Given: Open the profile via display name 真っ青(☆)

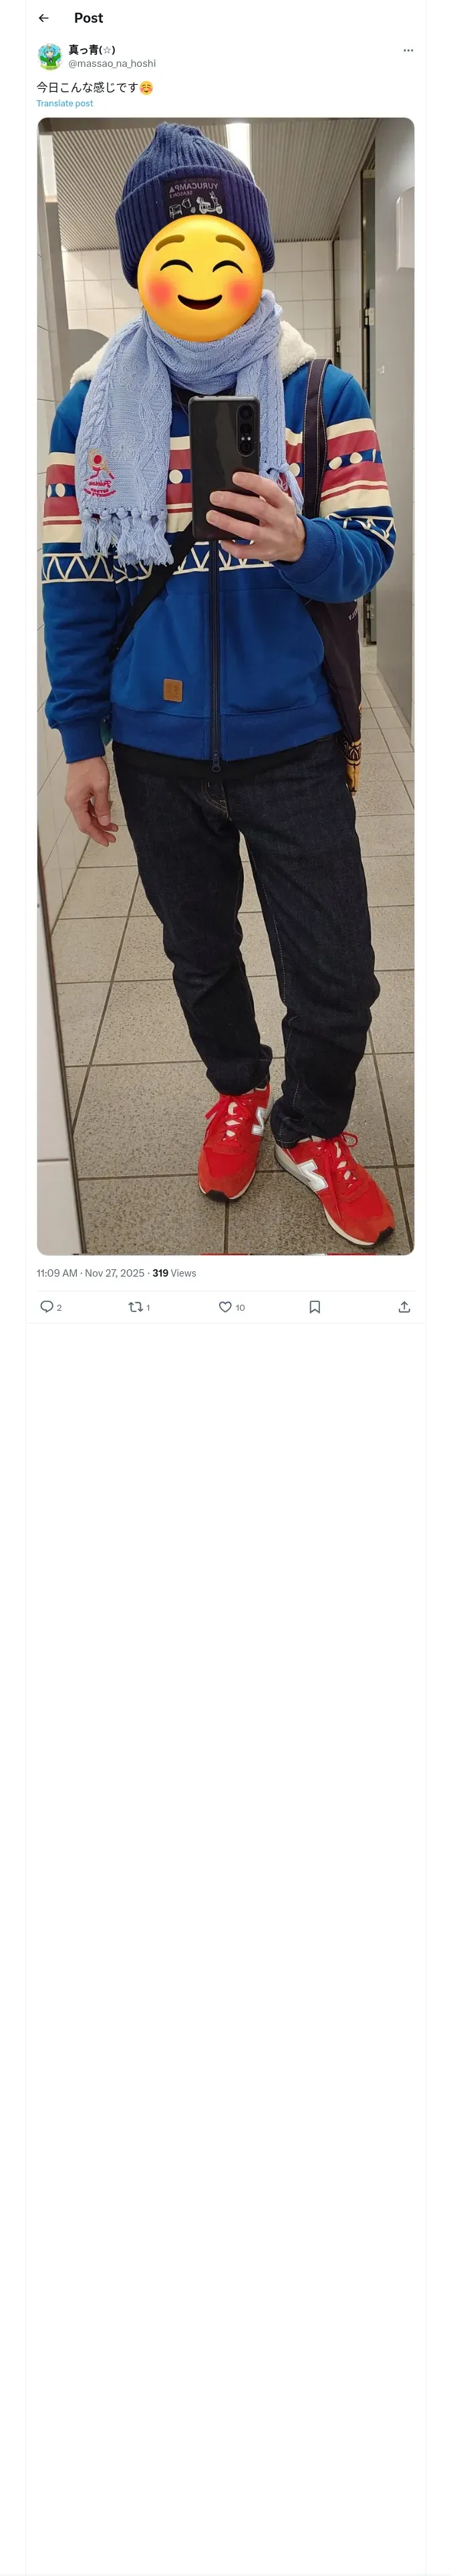Looking at the screenshot, I should point(92,49).
